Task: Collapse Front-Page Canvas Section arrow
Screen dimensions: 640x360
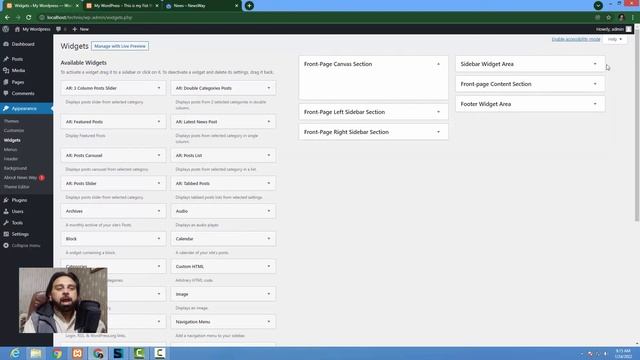Action: [438, 64]
